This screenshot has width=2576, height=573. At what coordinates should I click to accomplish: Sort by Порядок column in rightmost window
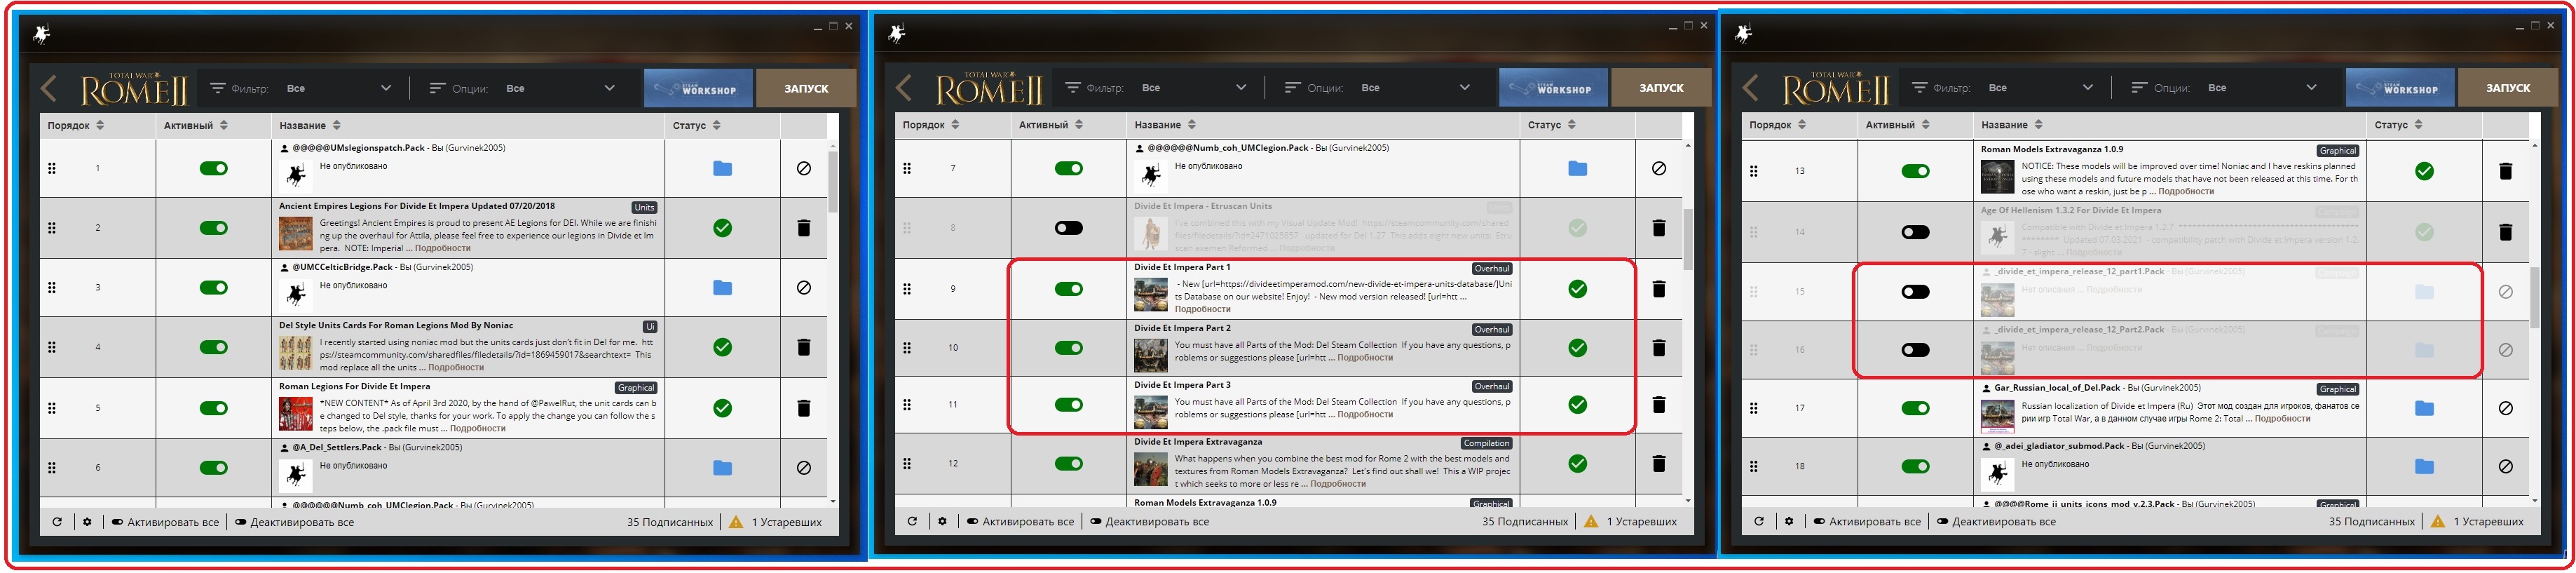[x=1776, y=125]
